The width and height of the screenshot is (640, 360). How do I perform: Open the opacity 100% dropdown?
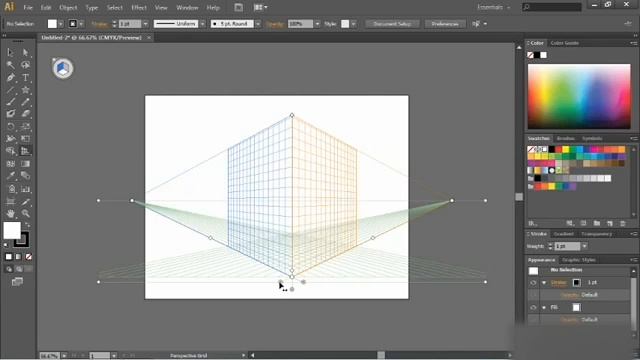point(317,24)
